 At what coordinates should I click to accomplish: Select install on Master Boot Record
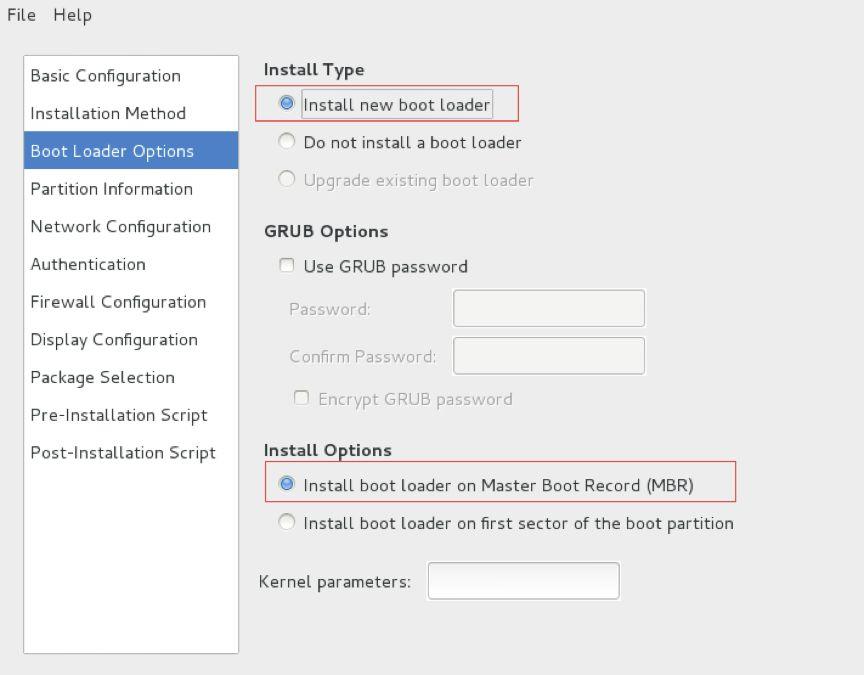coord(287,485)
